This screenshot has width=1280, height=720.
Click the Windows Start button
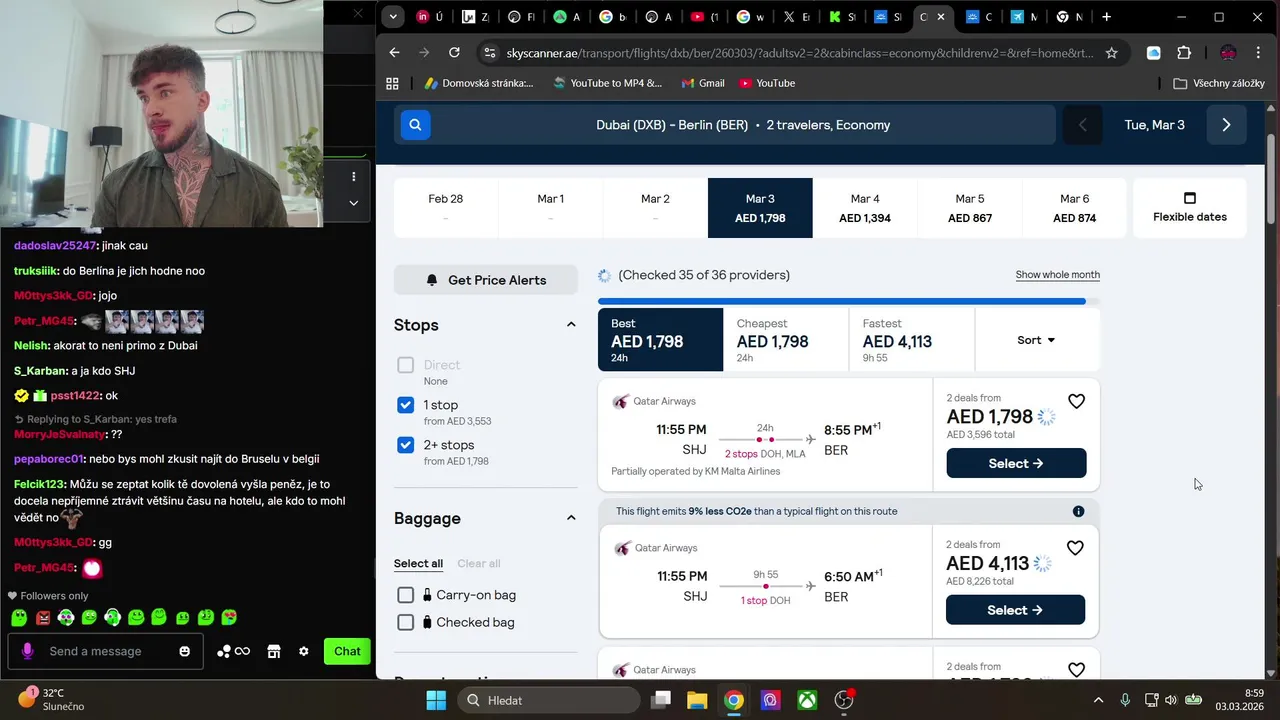coord(435,700)
